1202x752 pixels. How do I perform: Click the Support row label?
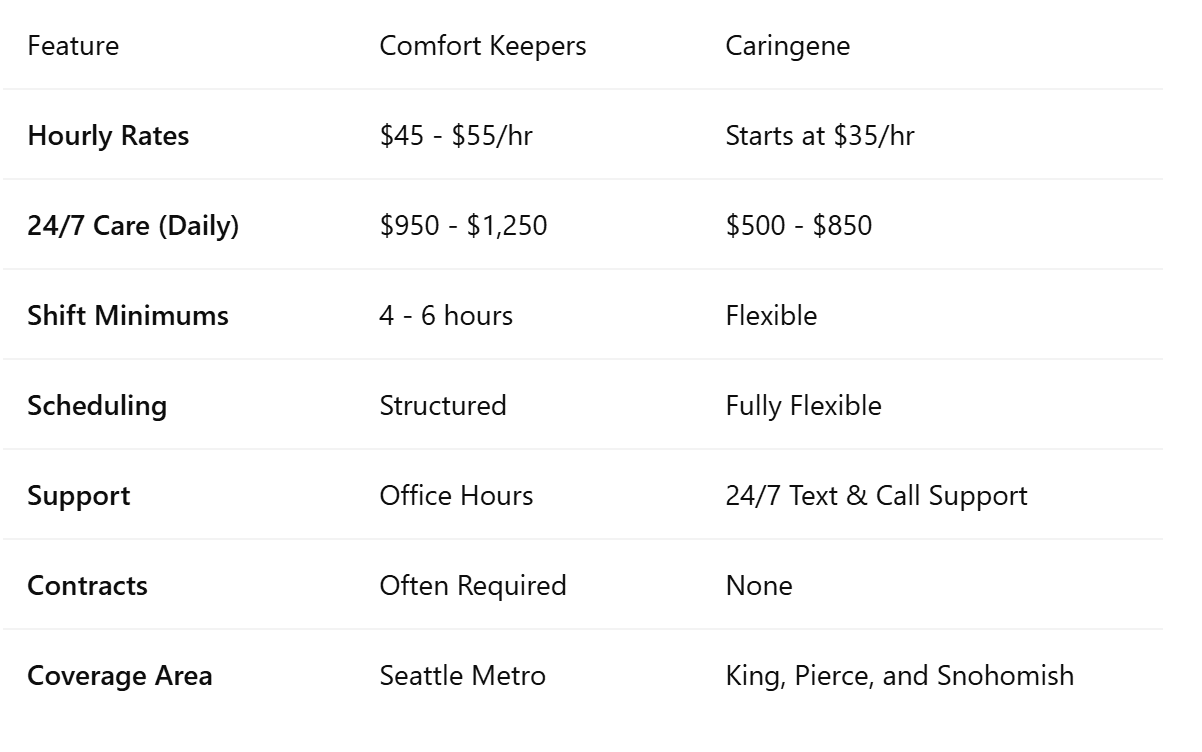[x=79, y=496]
